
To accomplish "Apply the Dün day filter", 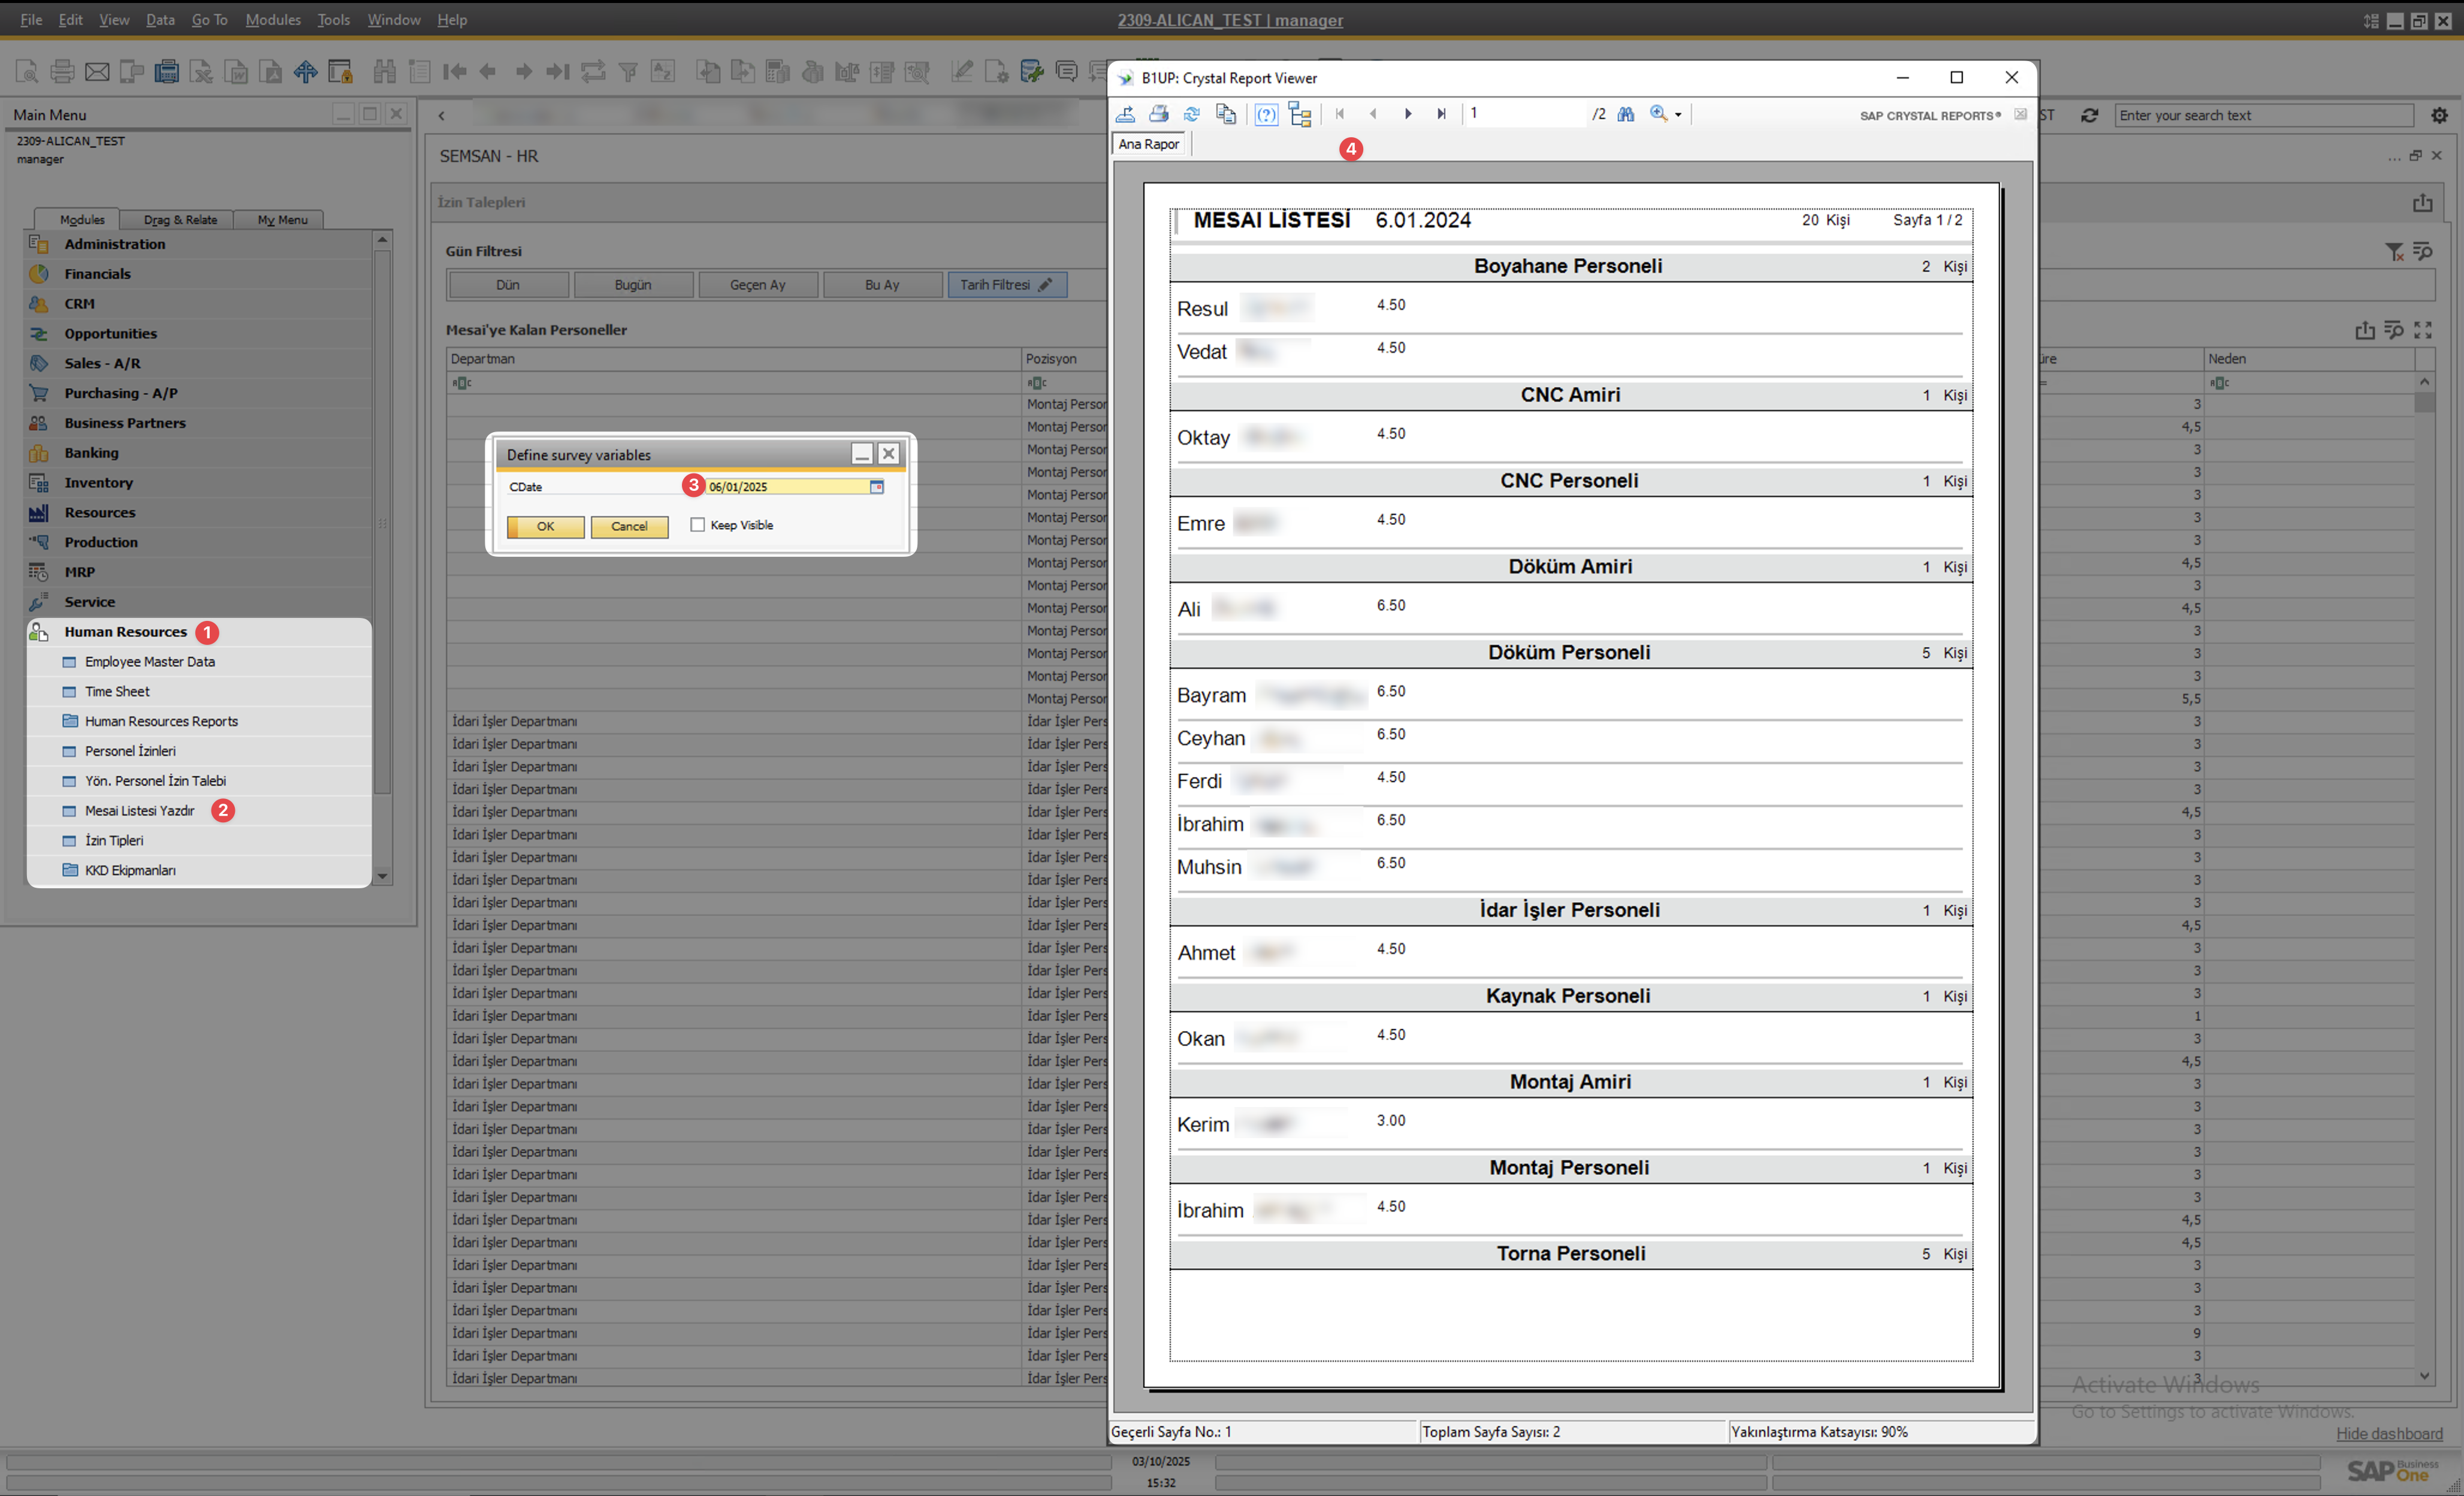I will 508,285.
